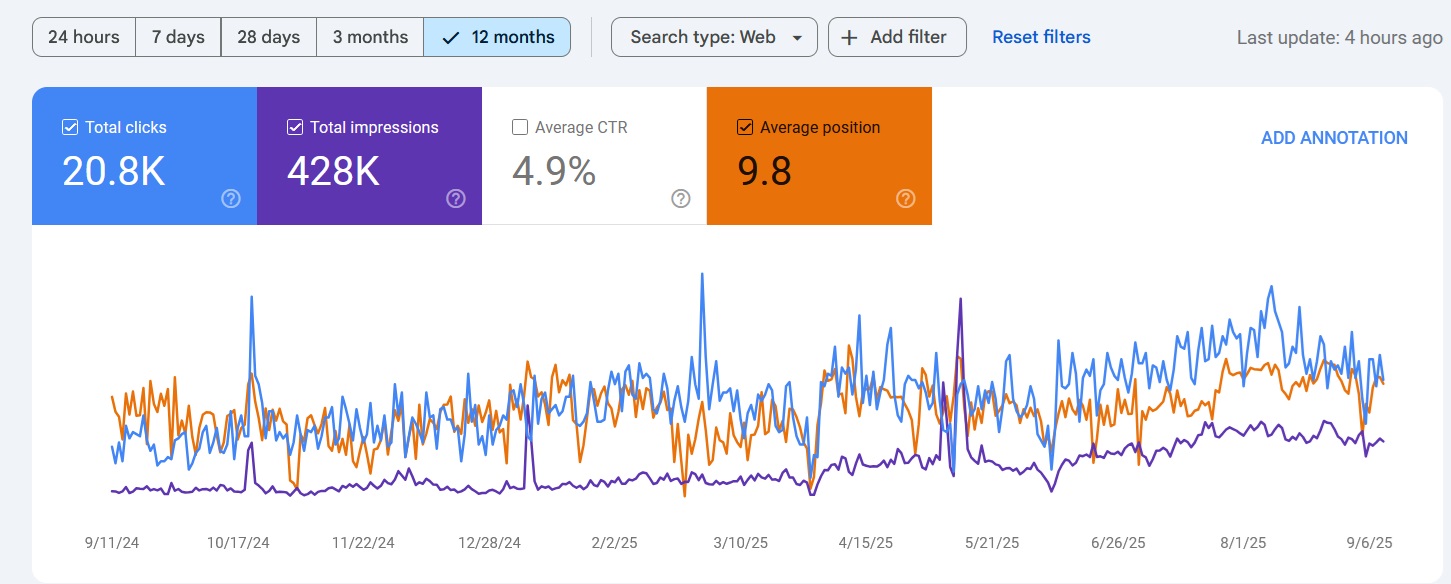Click help icon on Average CTR card

coord(681,199)
